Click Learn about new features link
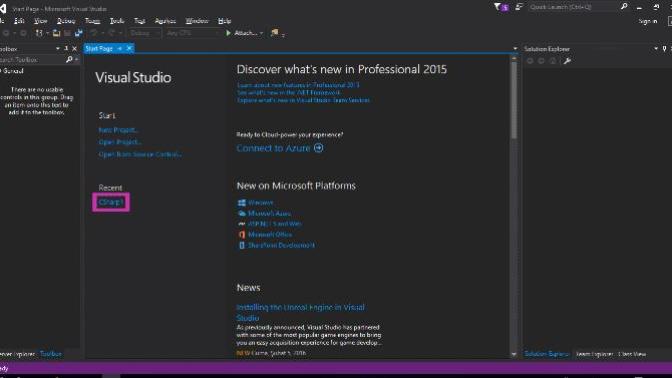This screenshot has width=672, height=378. tap(298, 85)
